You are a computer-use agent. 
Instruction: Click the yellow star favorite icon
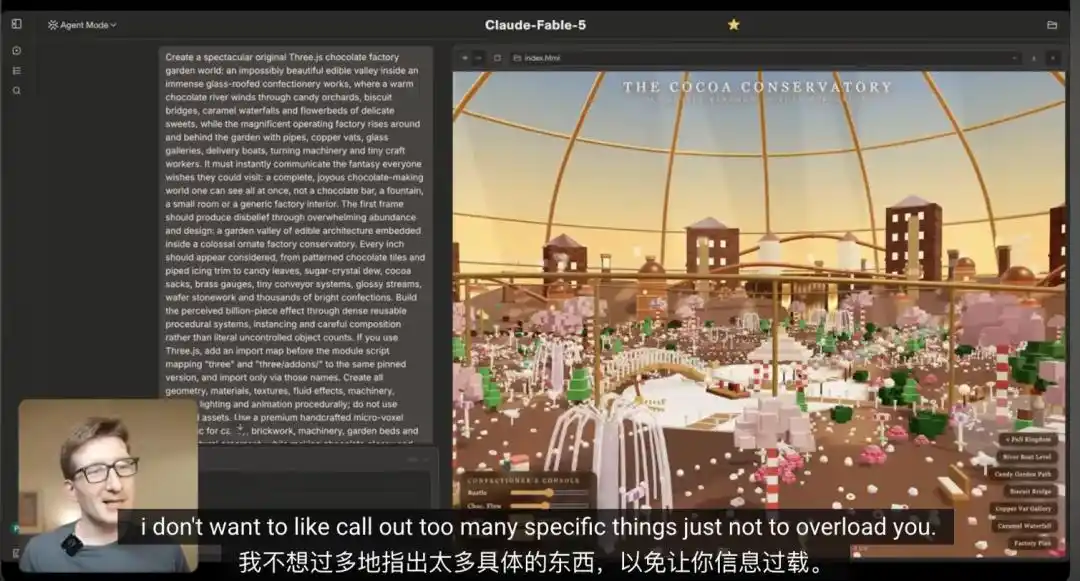tap(734, 25)
